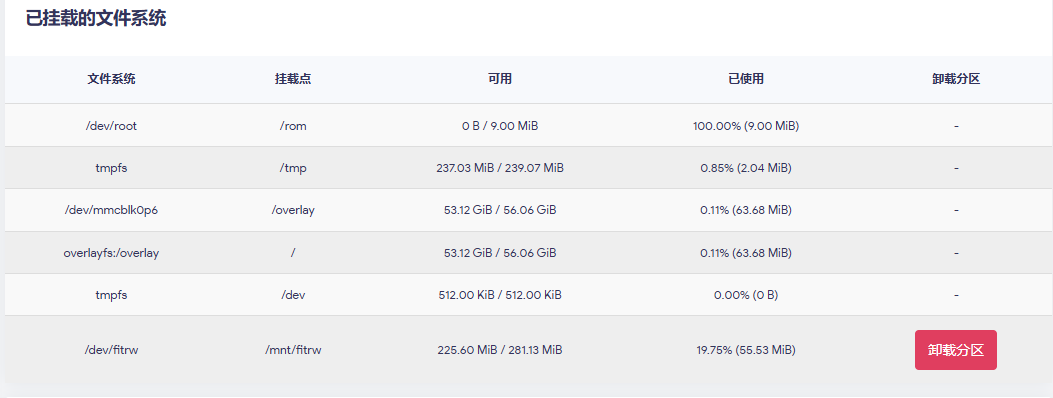Click the 卸载分区 column header
Screen dimensions: 1053x398
click(x=956, y=79)
